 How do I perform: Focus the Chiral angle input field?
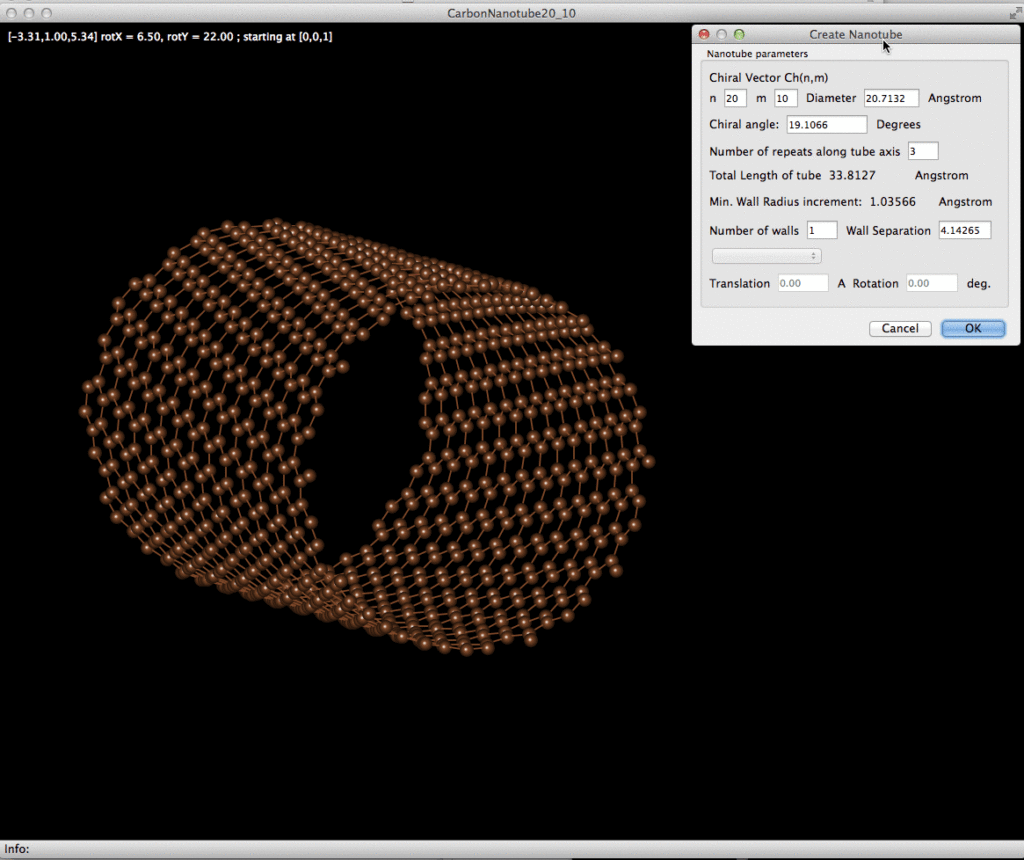click(826, 125)
